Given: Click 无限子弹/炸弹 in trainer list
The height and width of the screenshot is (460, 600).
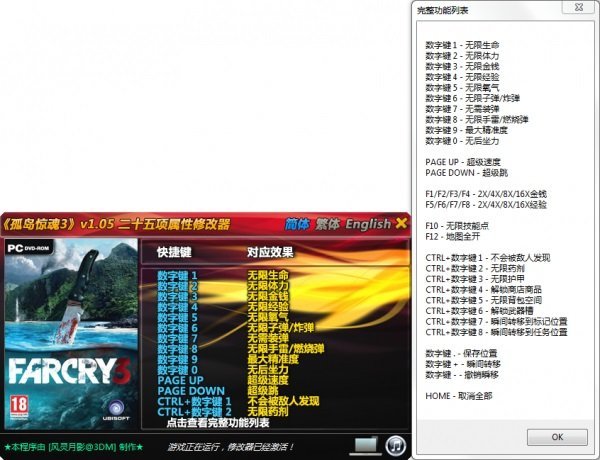Looking at the screenshot, I should coord(280,328).
